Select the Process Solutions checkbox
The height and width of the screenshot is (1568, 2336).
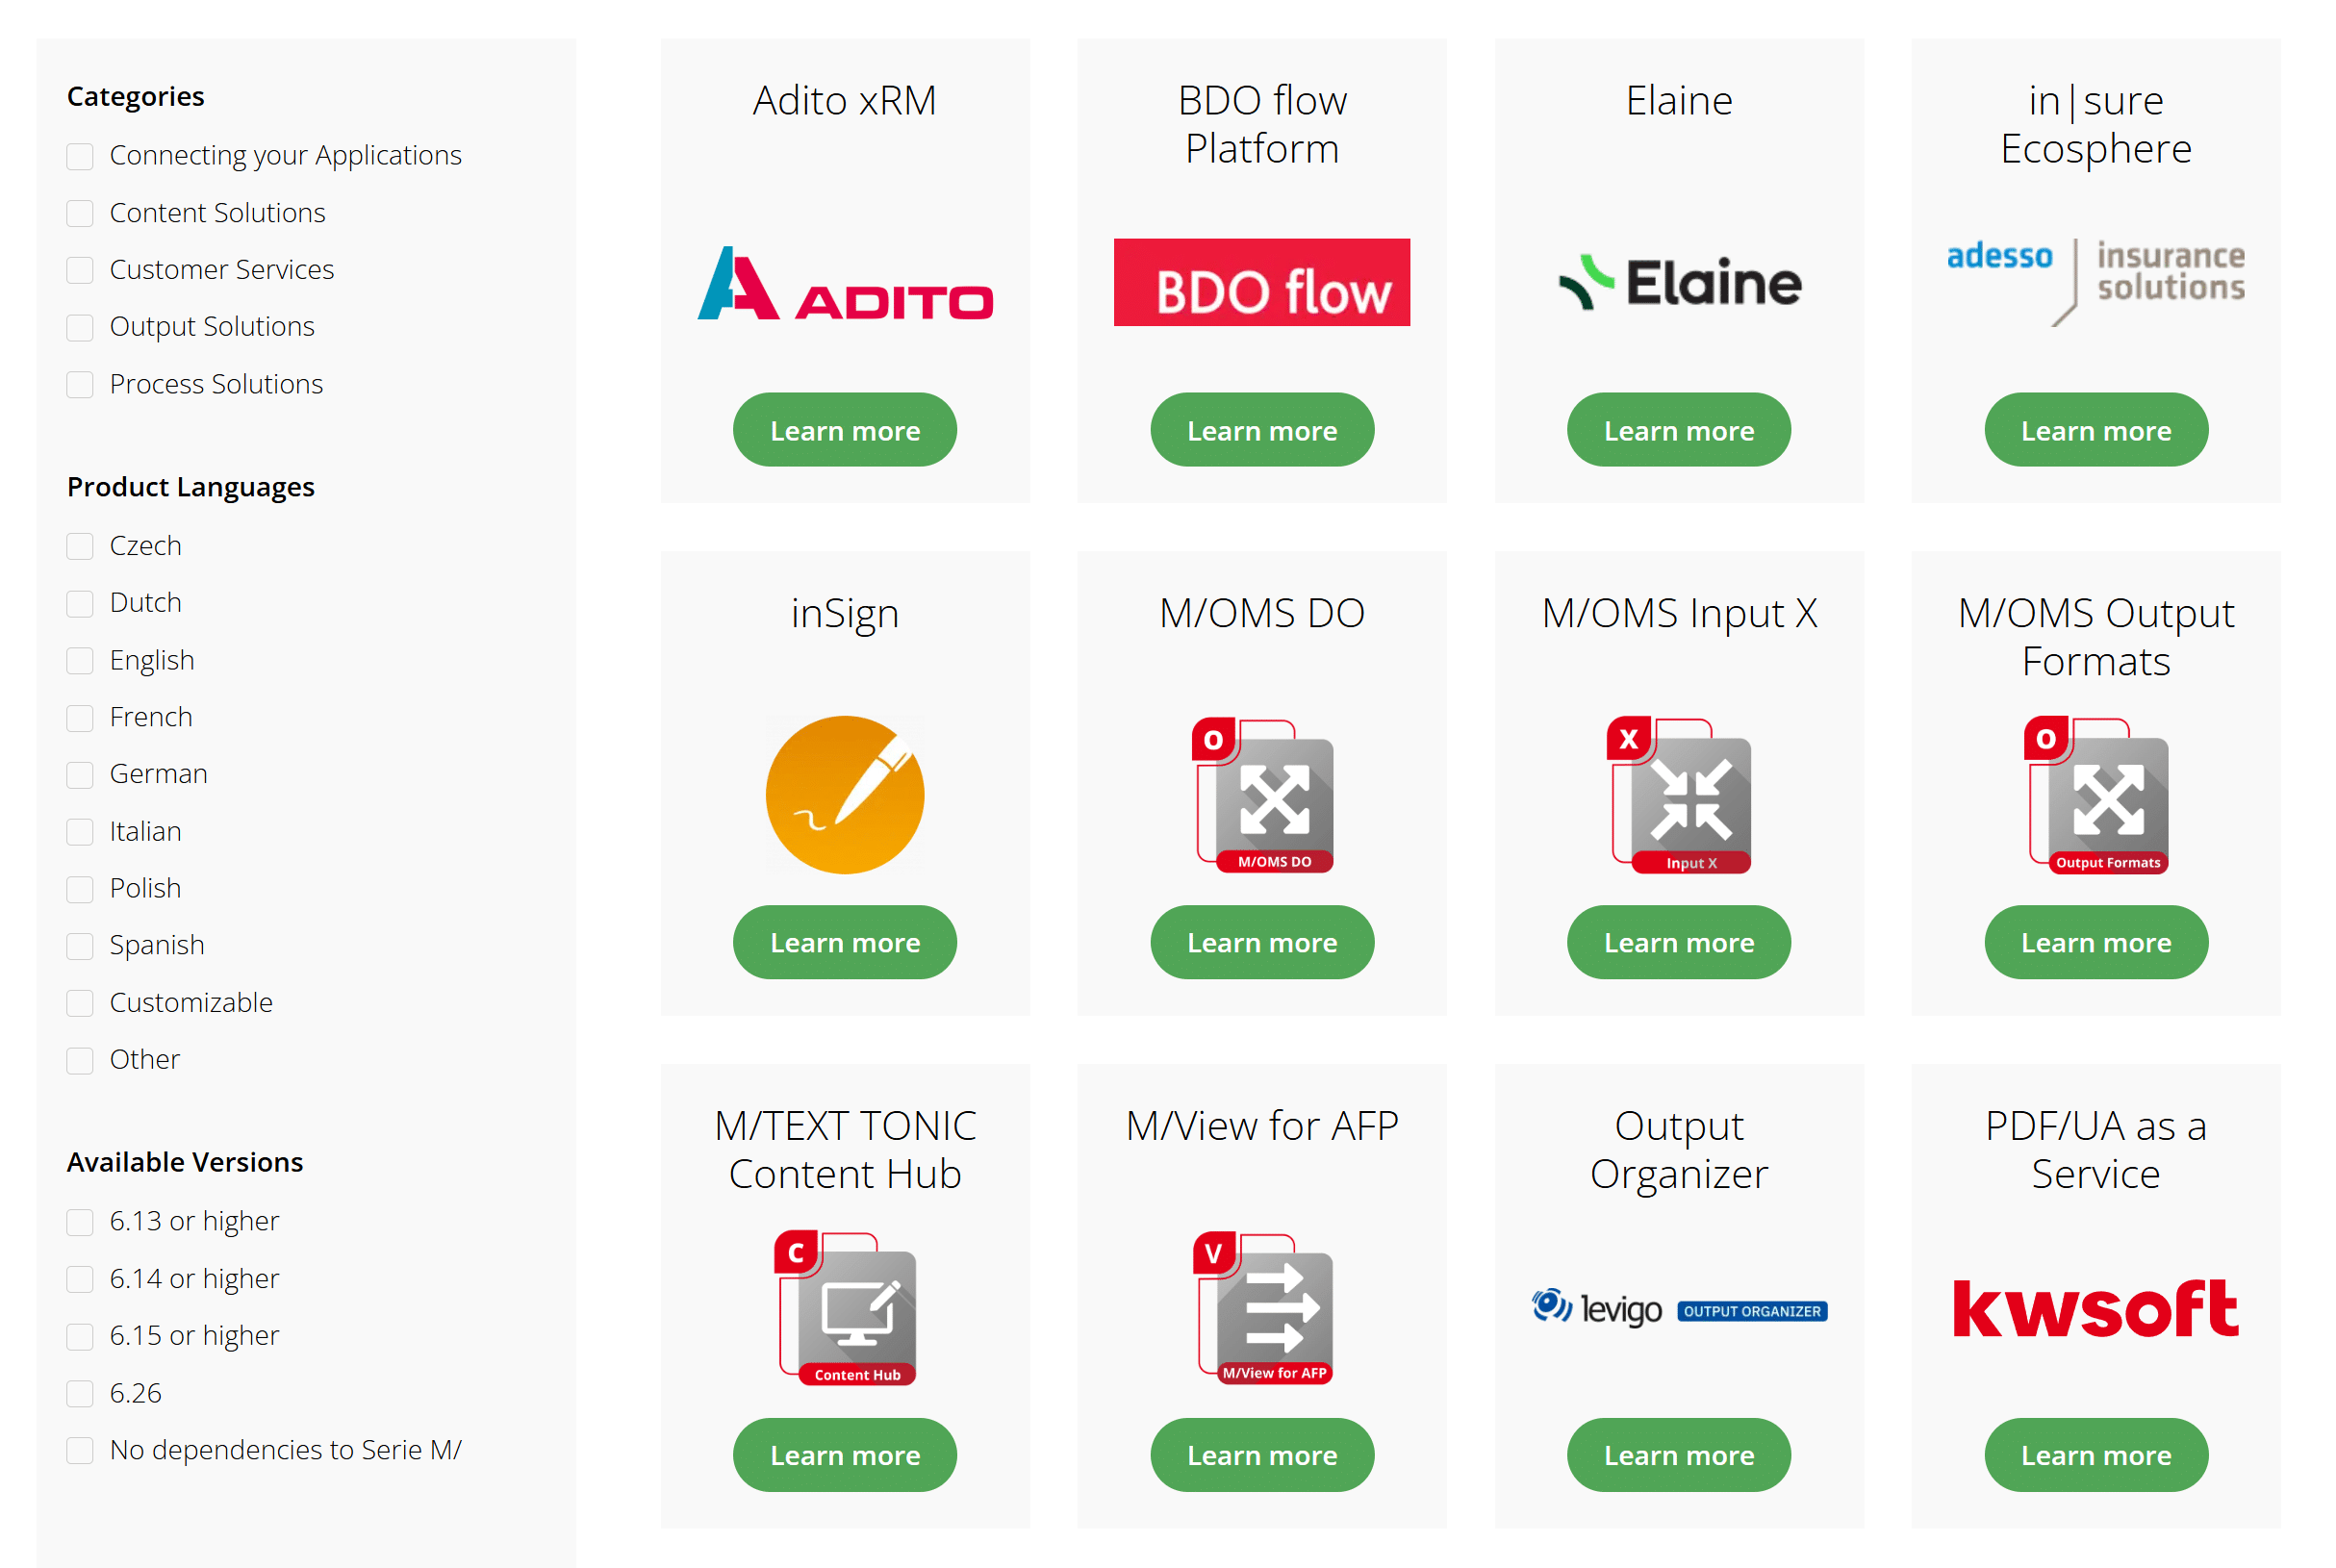coord(80,384)
